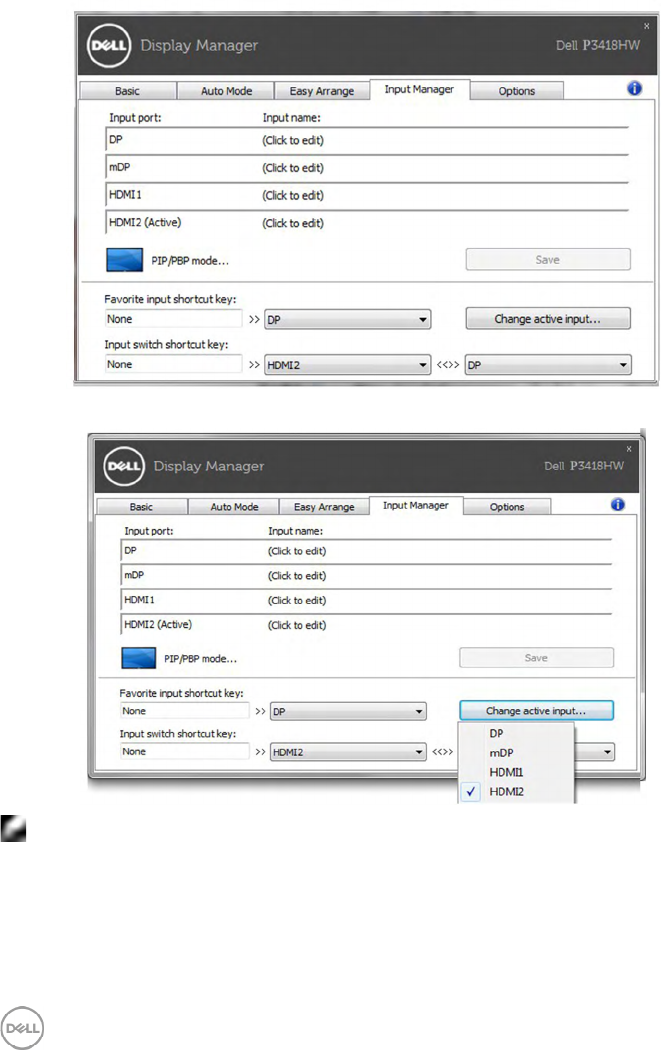Click favorite shortcut key field upper window
Viewport: 661px width, 1050px height.
click(x=173, y=319)
